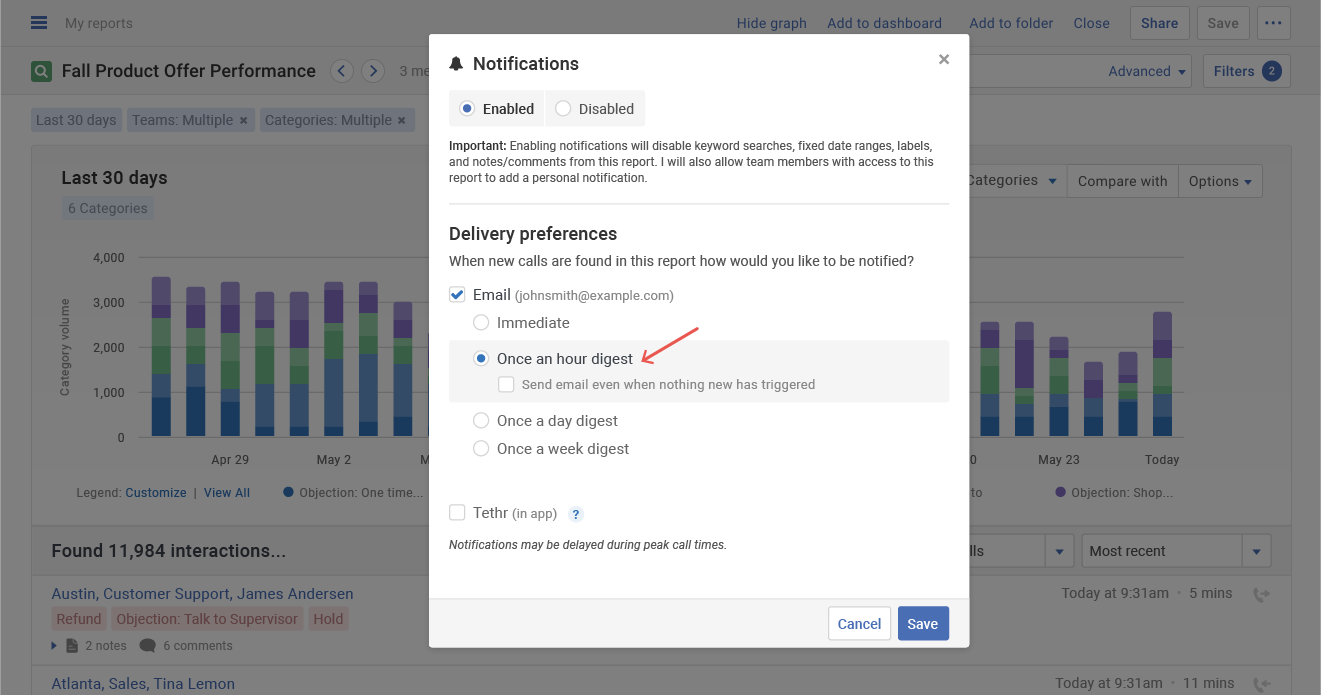Click the more options (...) icon top right

click(x=1274, y=22)
